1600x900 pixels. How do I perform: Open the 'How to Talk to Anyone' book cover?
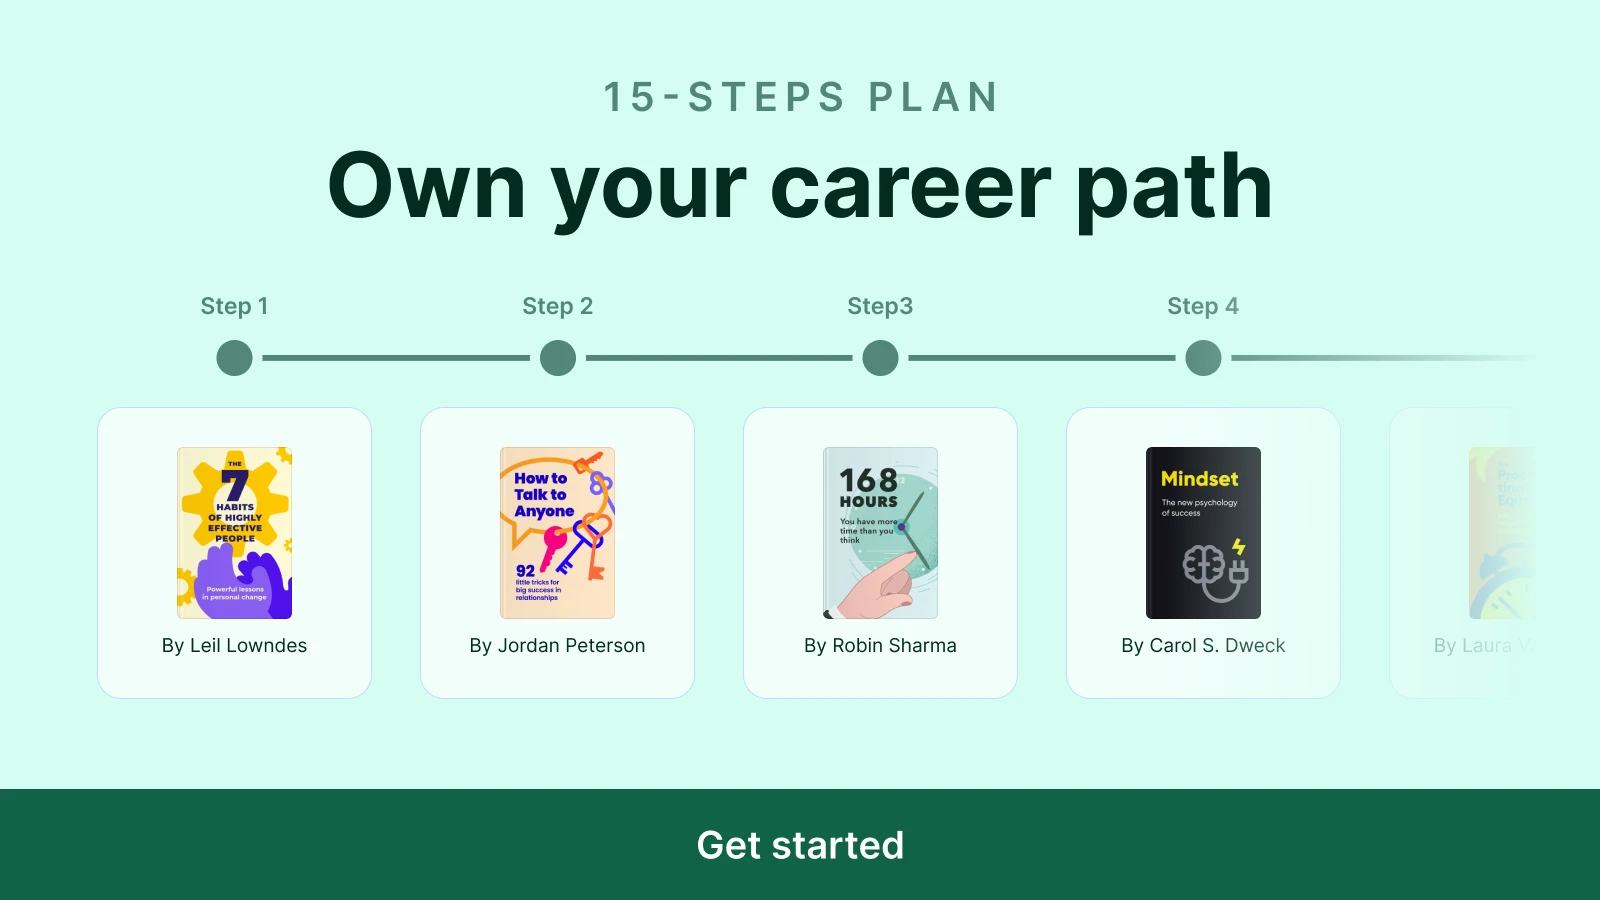557,531
